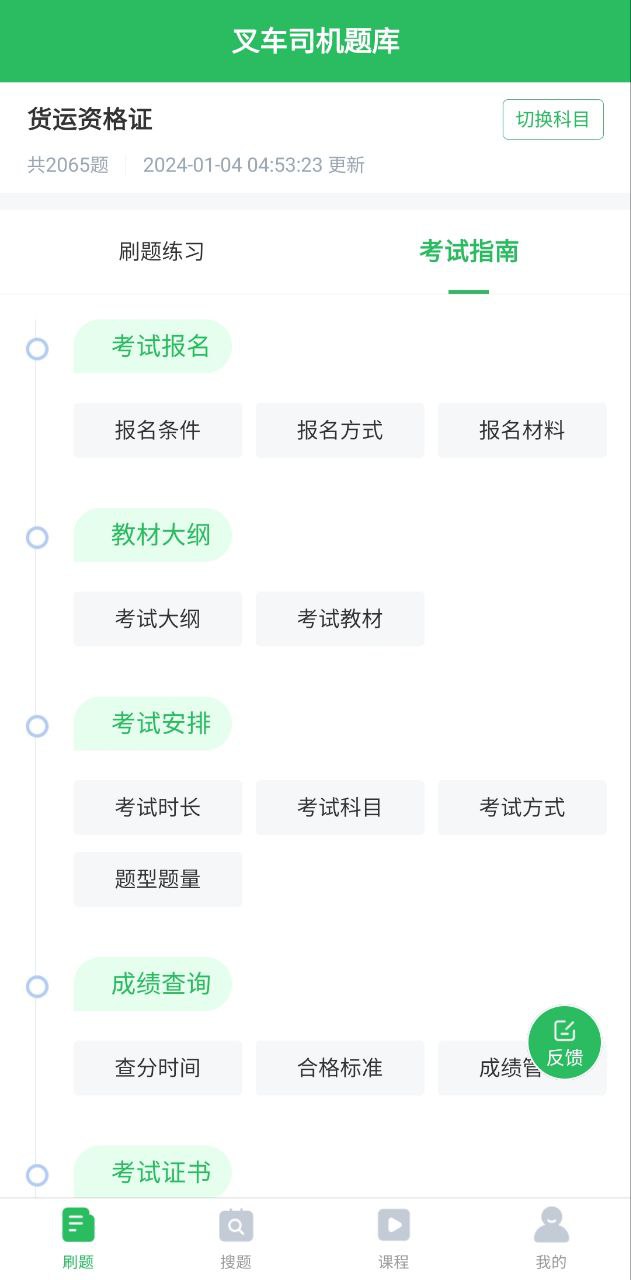Open the 搜题 search icon
The width and height of the screenshot is (631, 1280).
click(x=236, y=1225)
